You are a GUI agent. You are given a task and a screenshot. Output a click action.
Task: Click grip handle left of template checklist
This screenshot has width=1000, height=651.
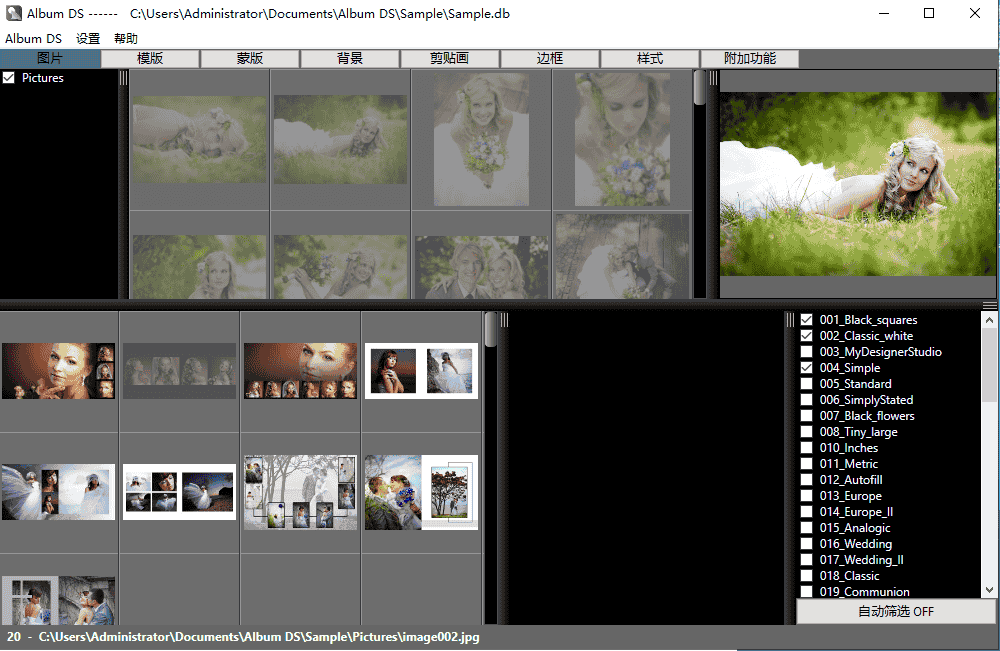[x=790, y=320]
